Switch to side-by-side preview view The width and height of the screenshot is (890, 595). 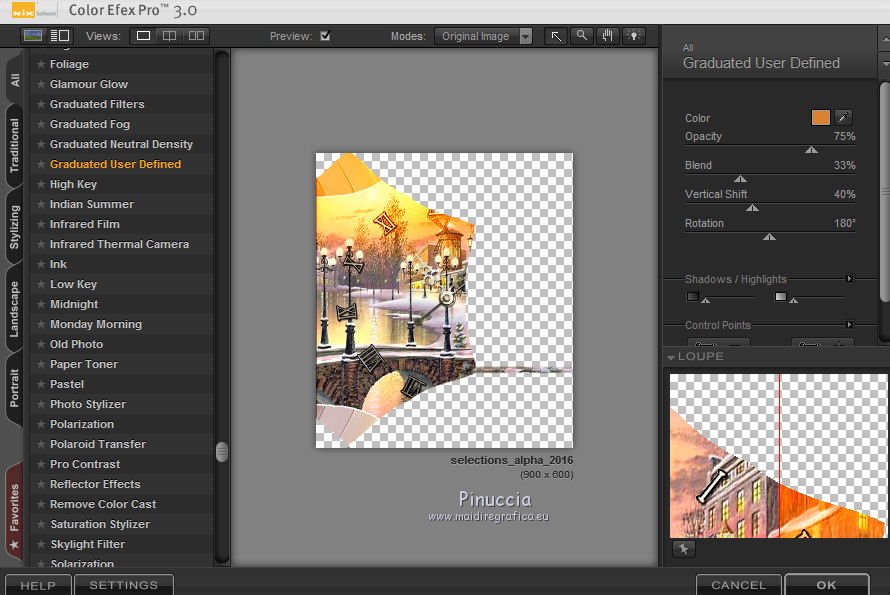coord(196,36)
